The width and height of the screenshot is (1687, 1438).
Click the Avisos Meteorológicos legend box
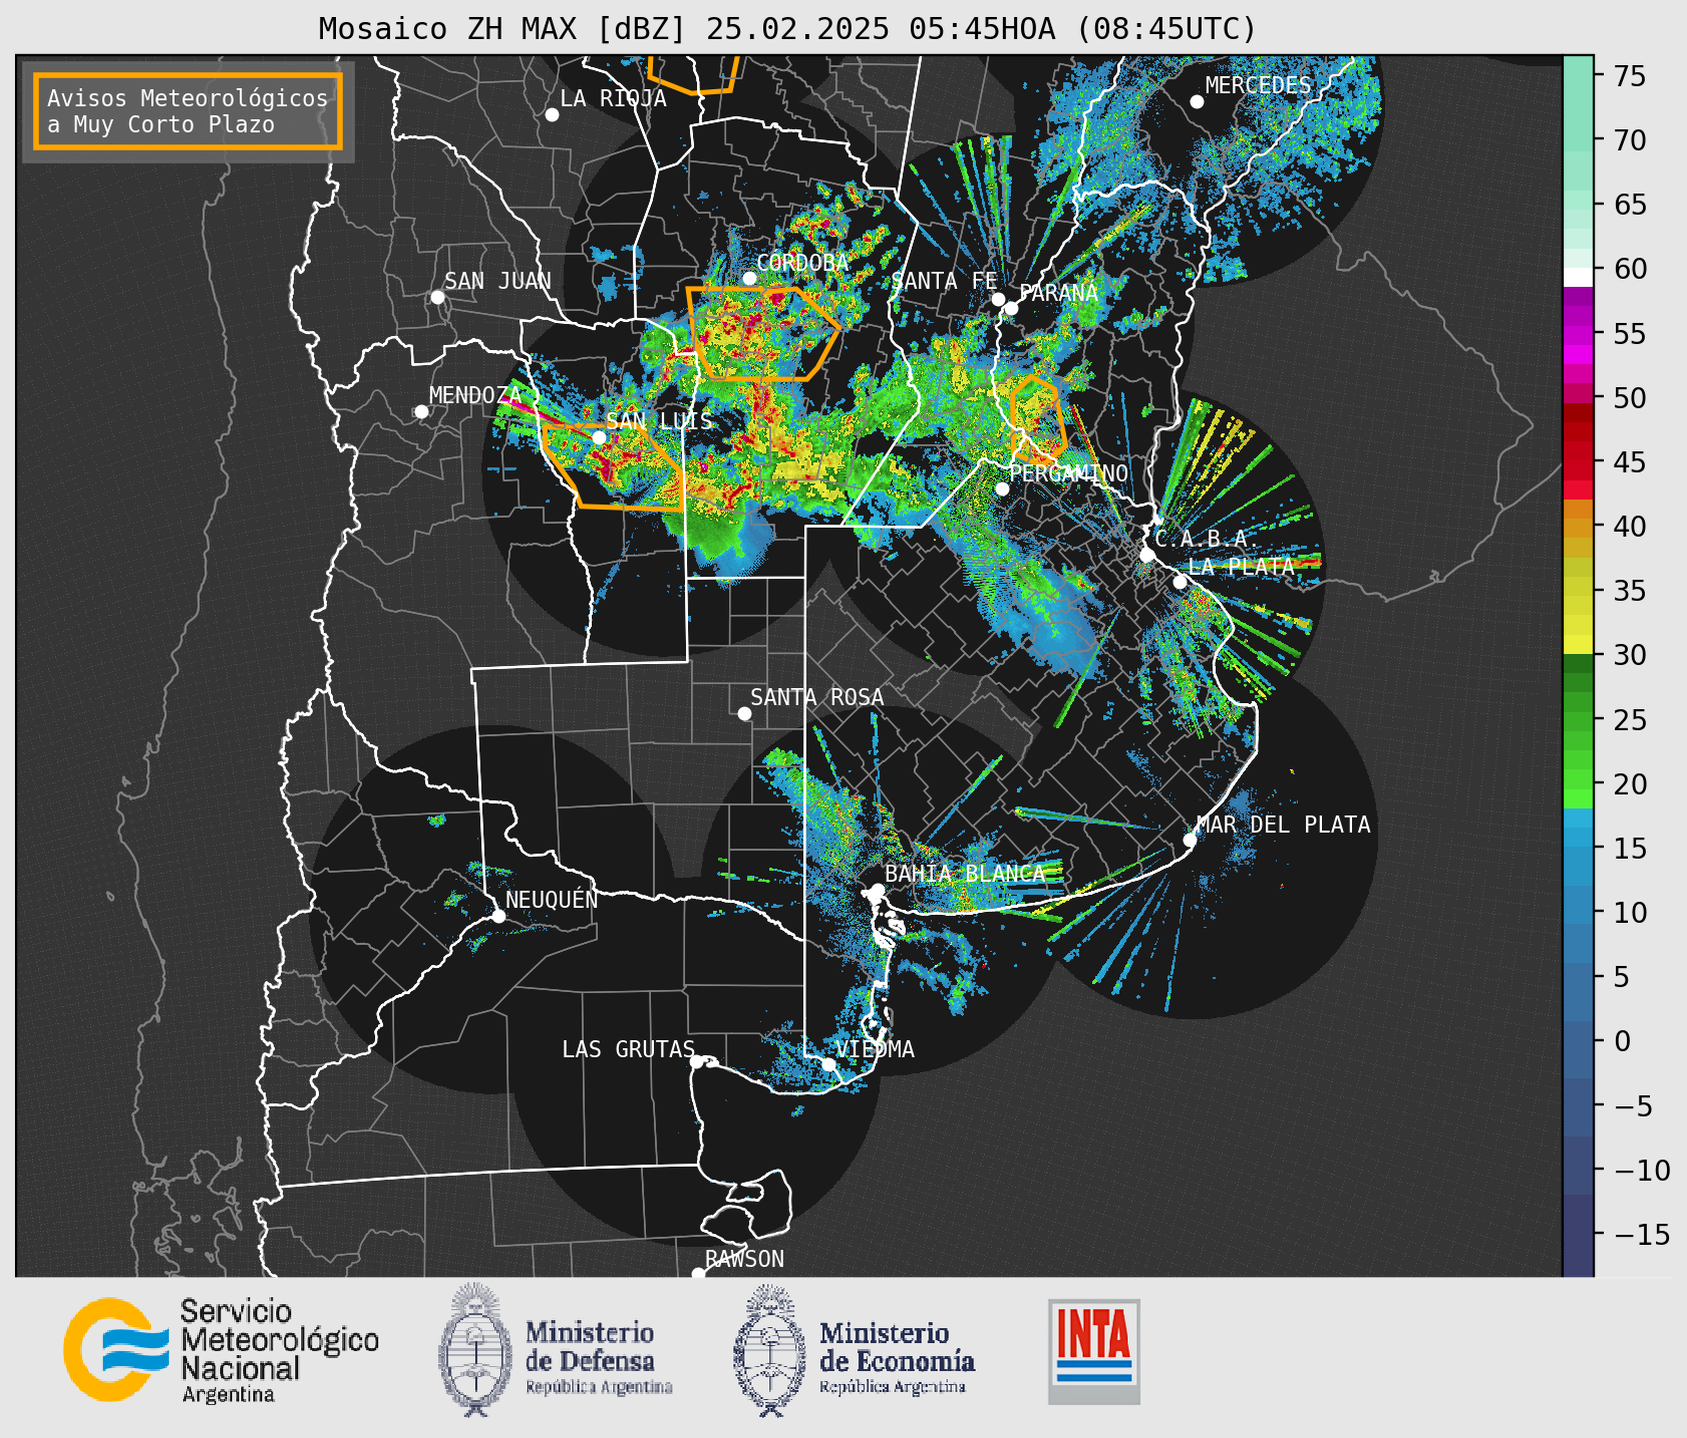click(x=188, y=111)
